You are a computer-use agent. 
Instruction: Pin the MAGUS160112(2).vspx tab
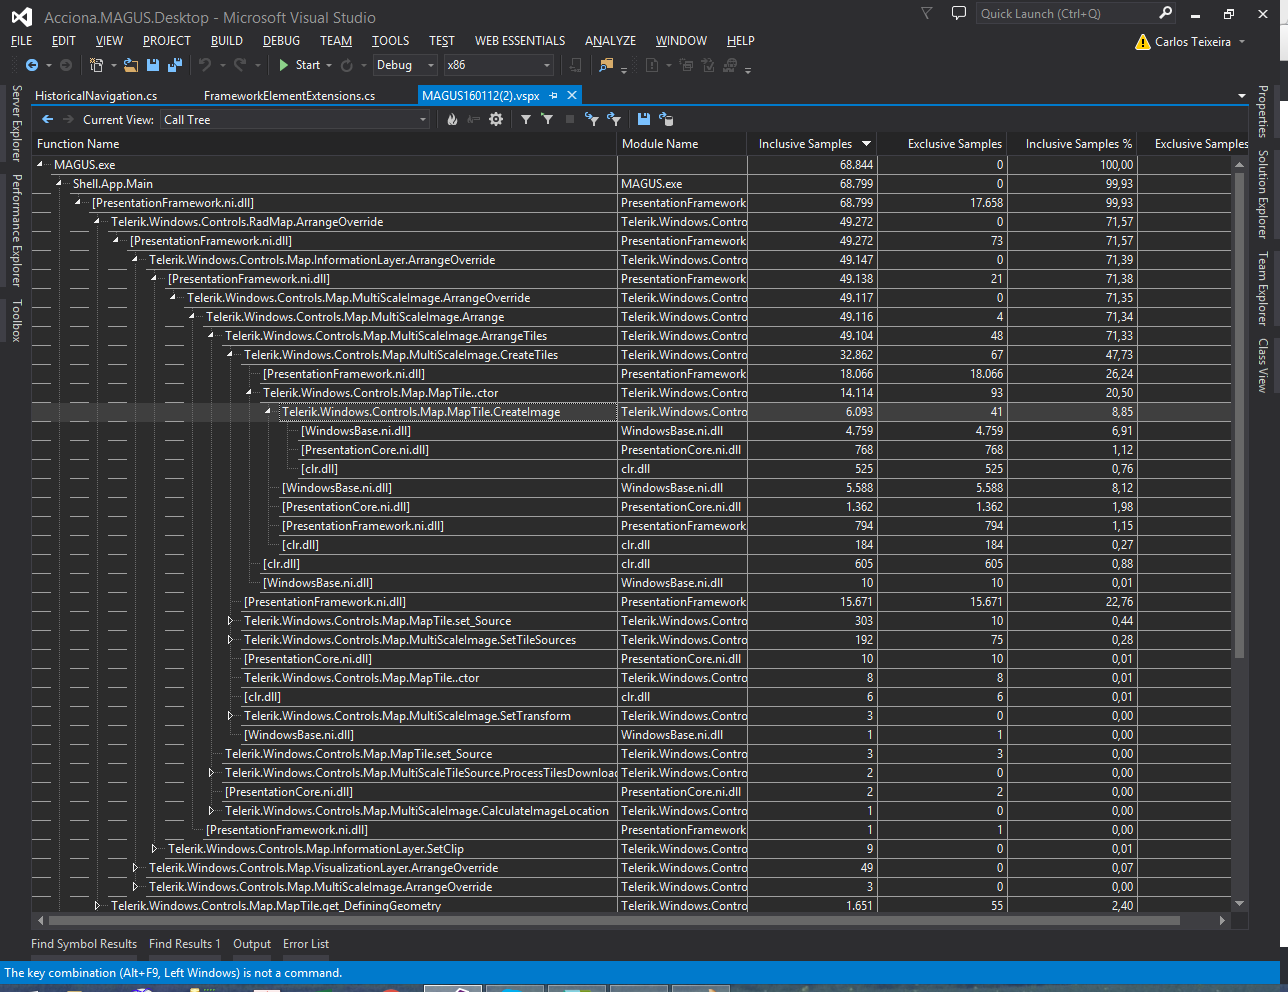(554, 96)
